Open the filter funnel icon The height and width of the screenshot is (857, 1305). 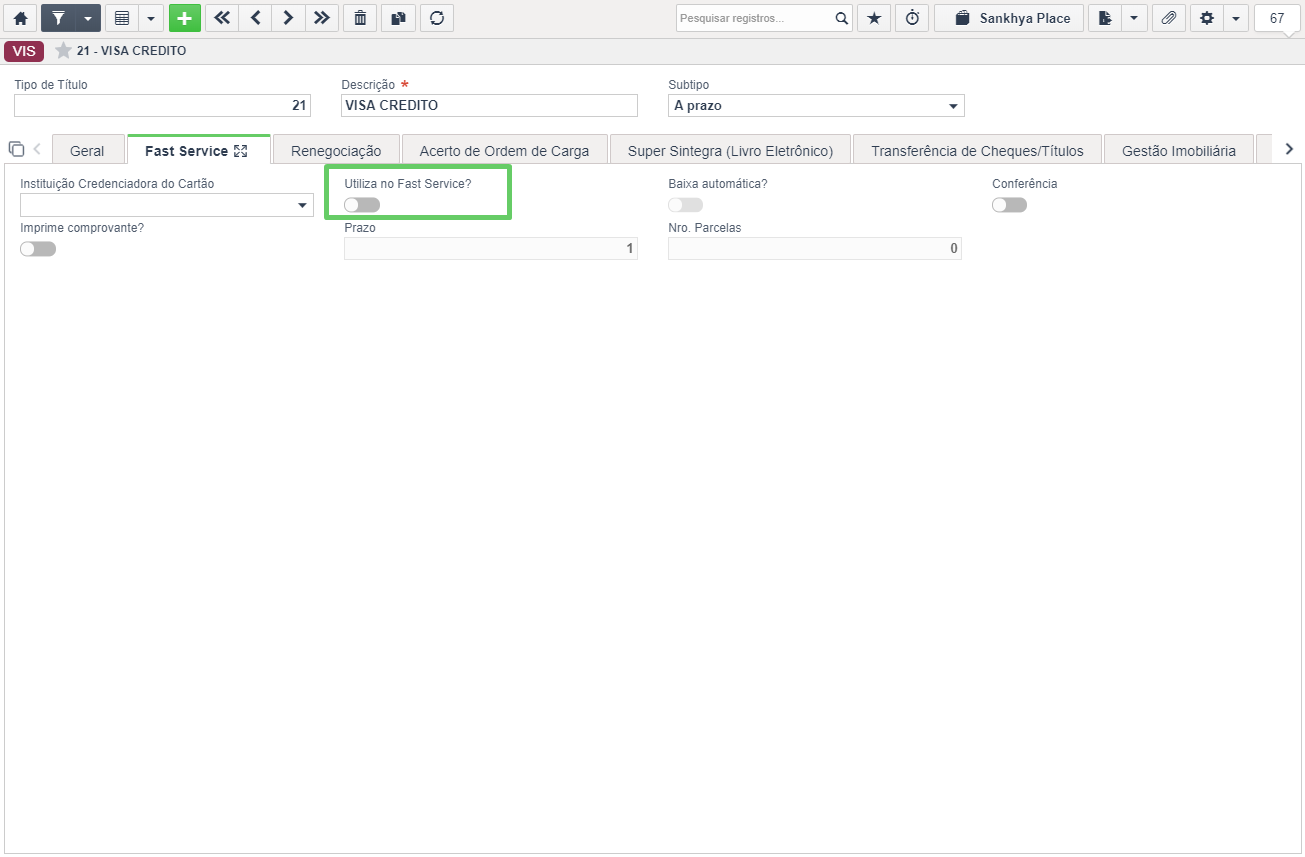tap(58, 18)
